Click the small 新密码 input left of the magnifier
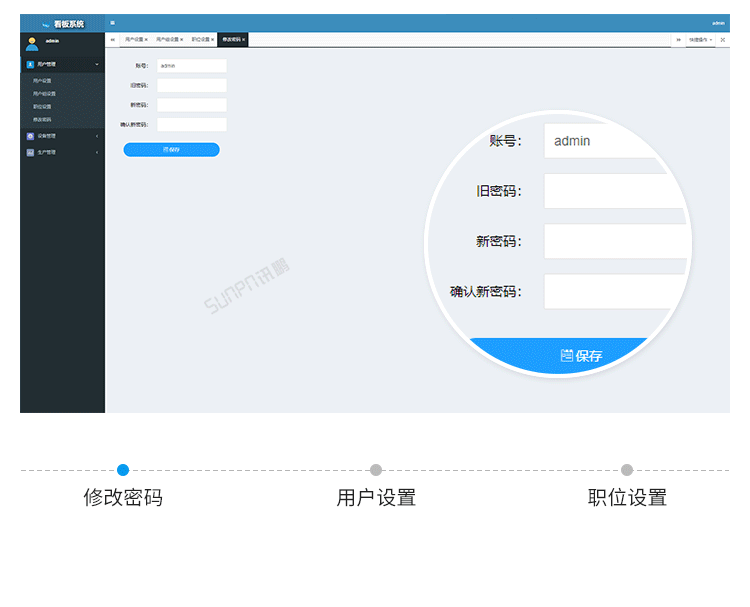The height and width of the screenshot is (607, 750). [192, 105]
